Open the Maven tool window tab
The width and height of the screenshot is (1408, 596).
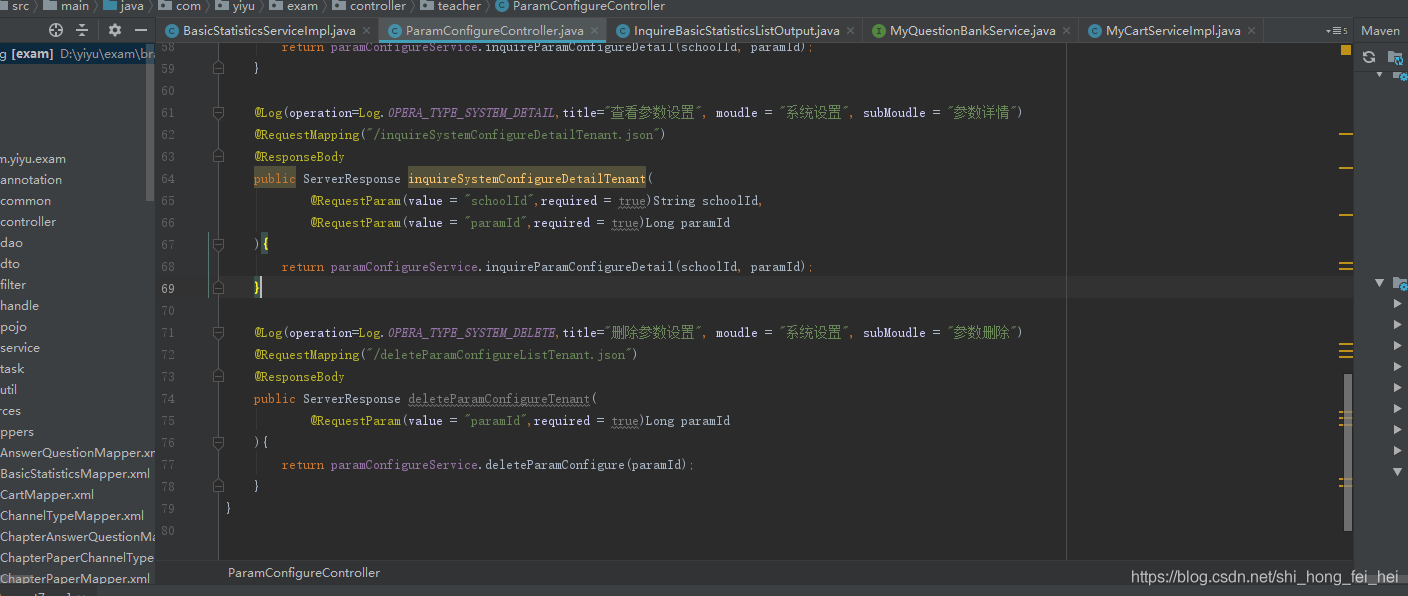pos(1380,30)
